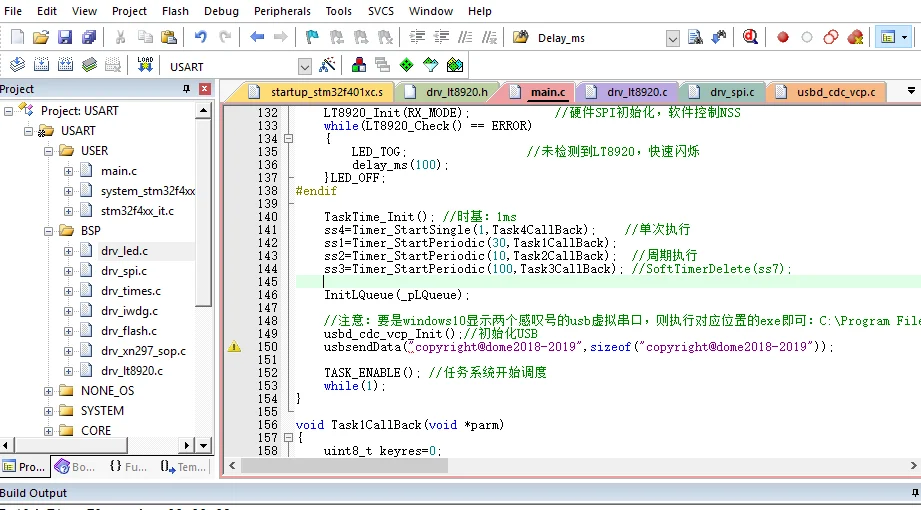Undo the last edit

click(200, 38)
